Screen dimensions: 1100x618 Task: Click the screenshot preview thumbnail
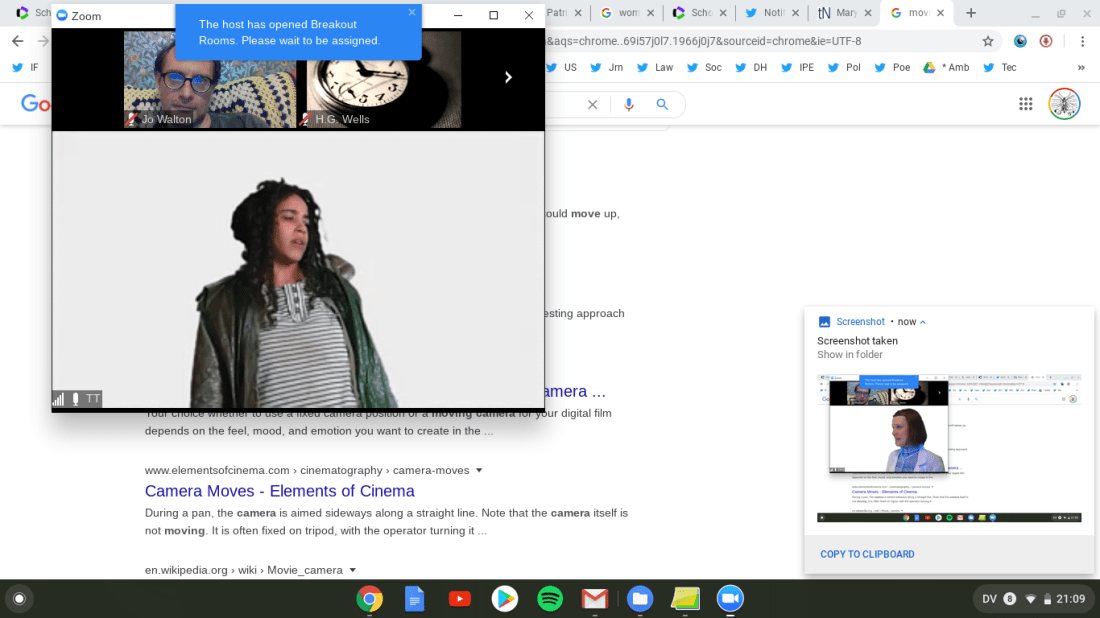point(949,448)
